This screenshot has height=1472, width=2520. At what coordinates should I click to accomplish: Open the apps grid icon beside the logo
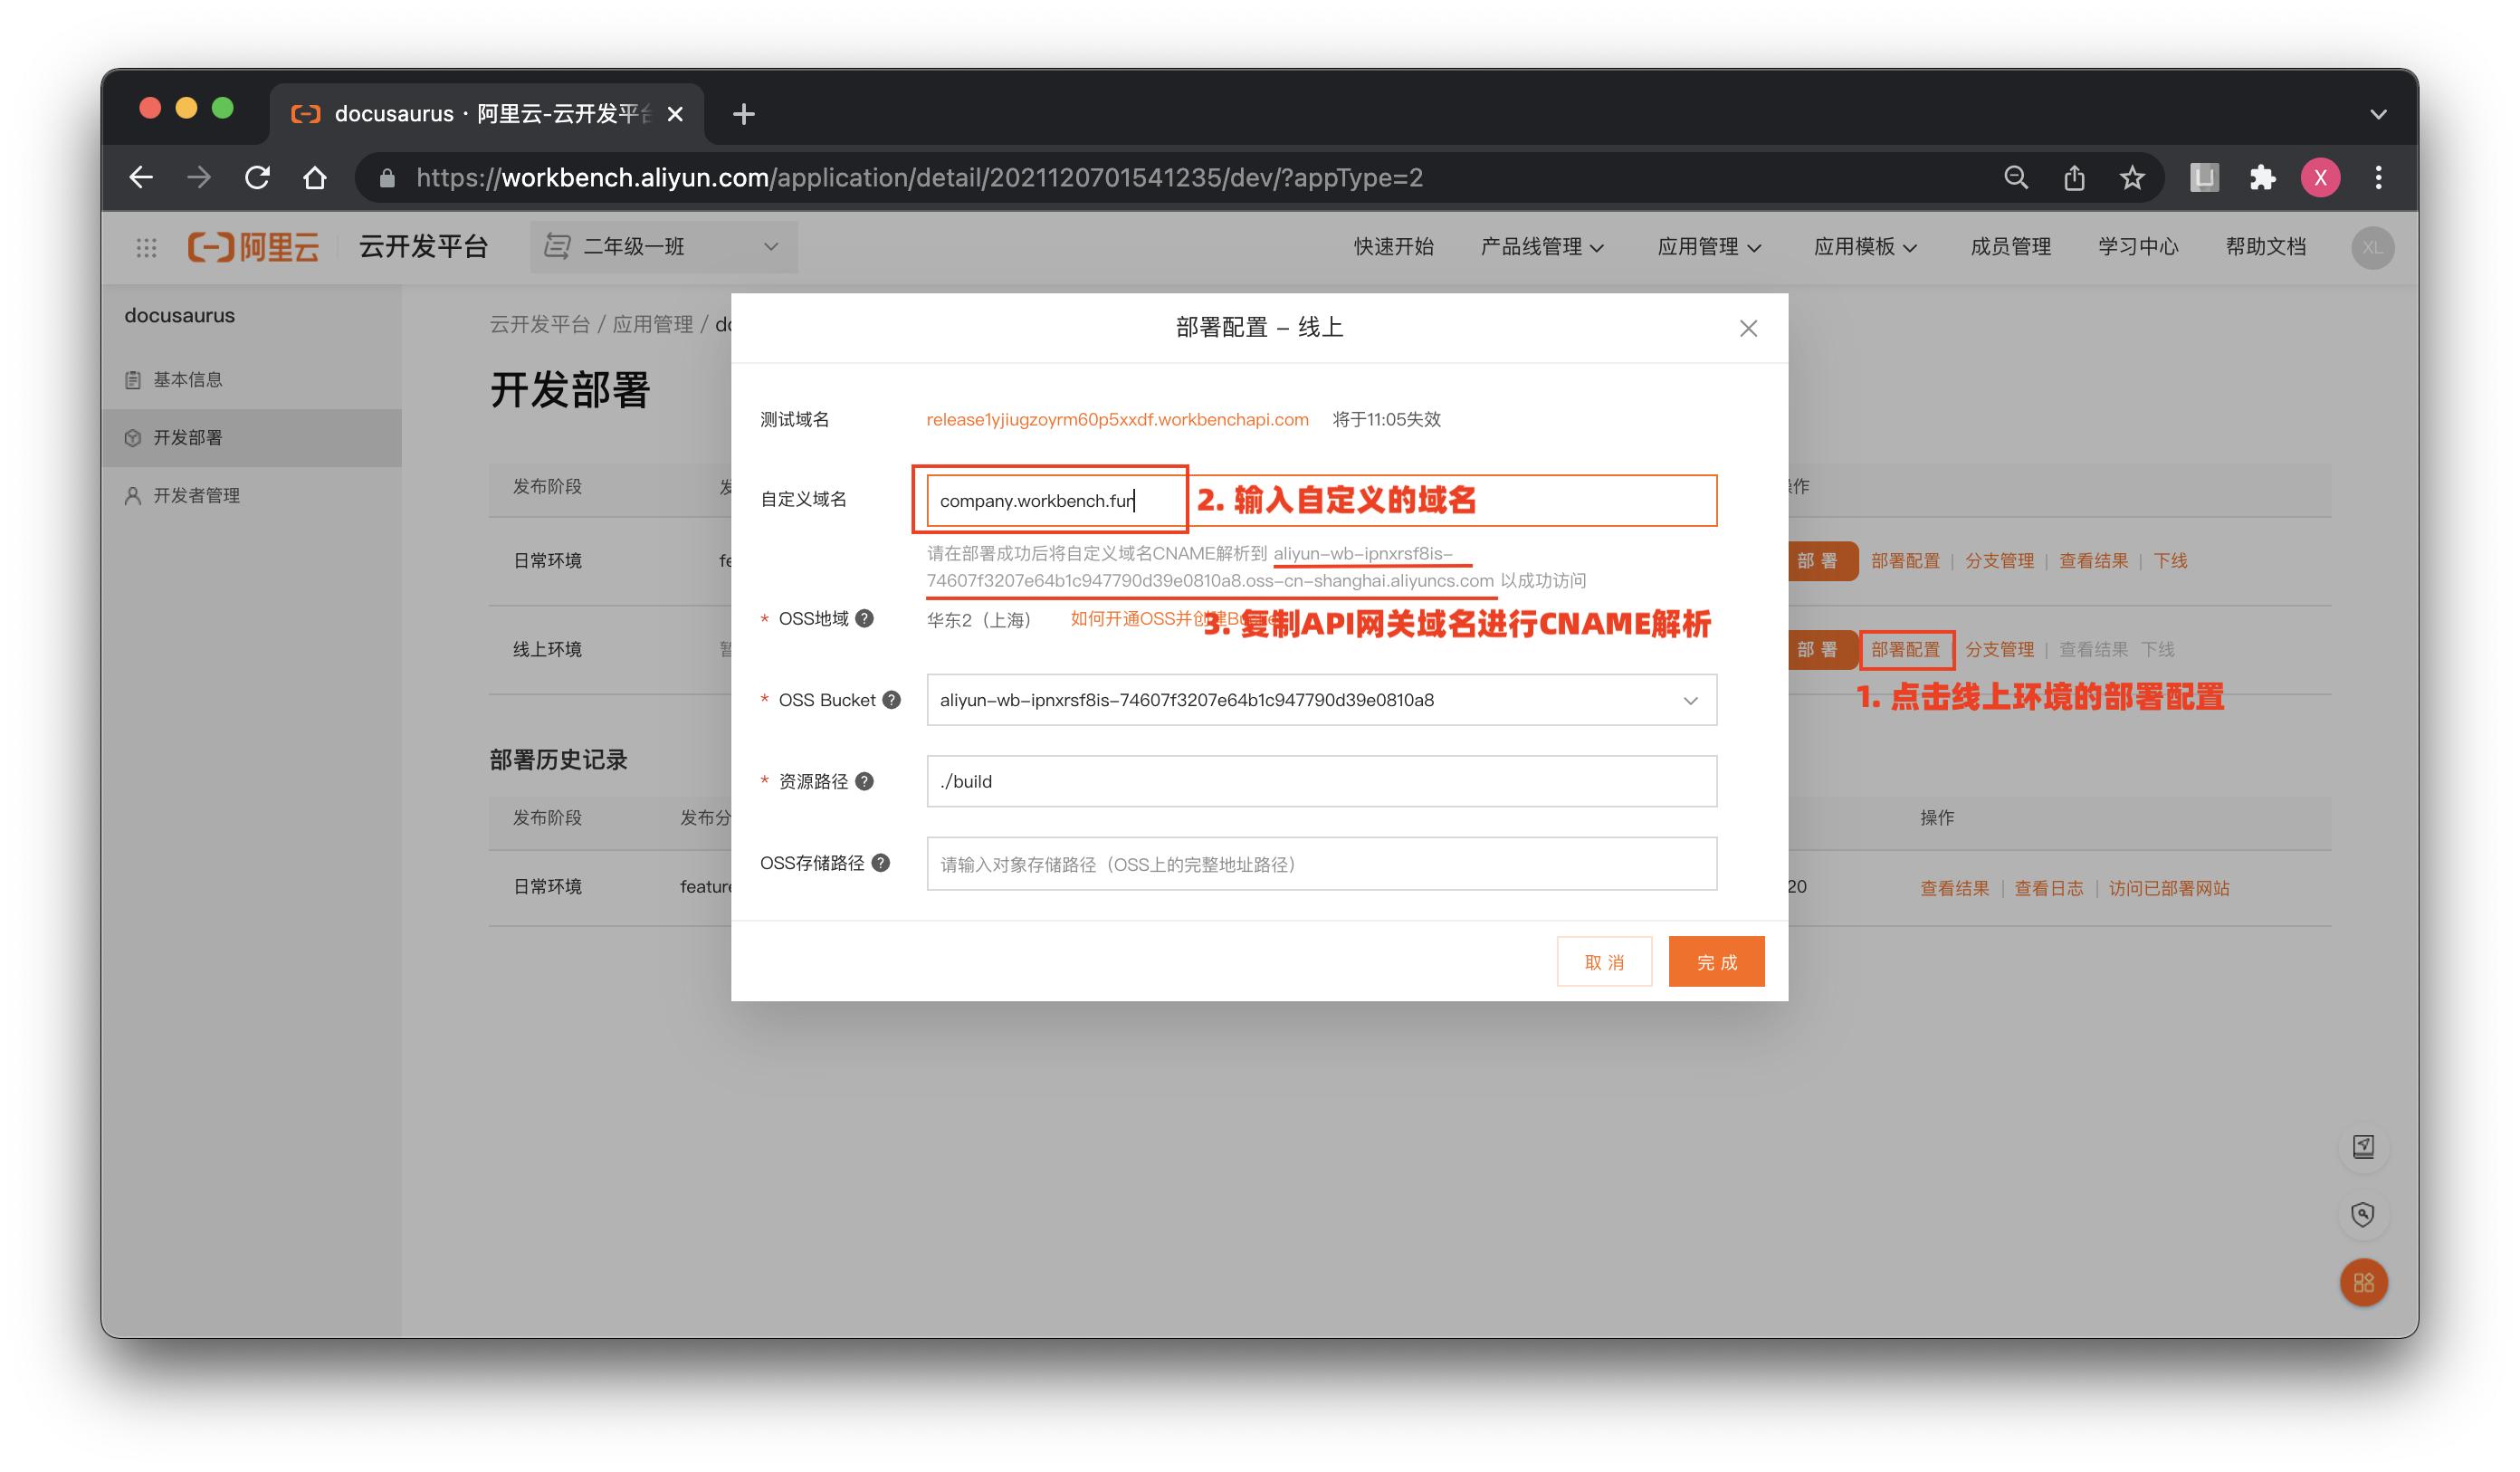tap(146, 247)
